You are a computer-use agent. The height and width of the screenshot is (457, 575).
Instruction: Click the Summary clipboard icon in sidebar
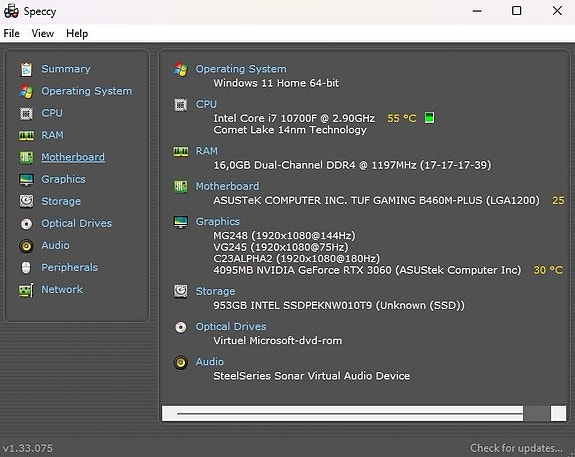(26, 69)
